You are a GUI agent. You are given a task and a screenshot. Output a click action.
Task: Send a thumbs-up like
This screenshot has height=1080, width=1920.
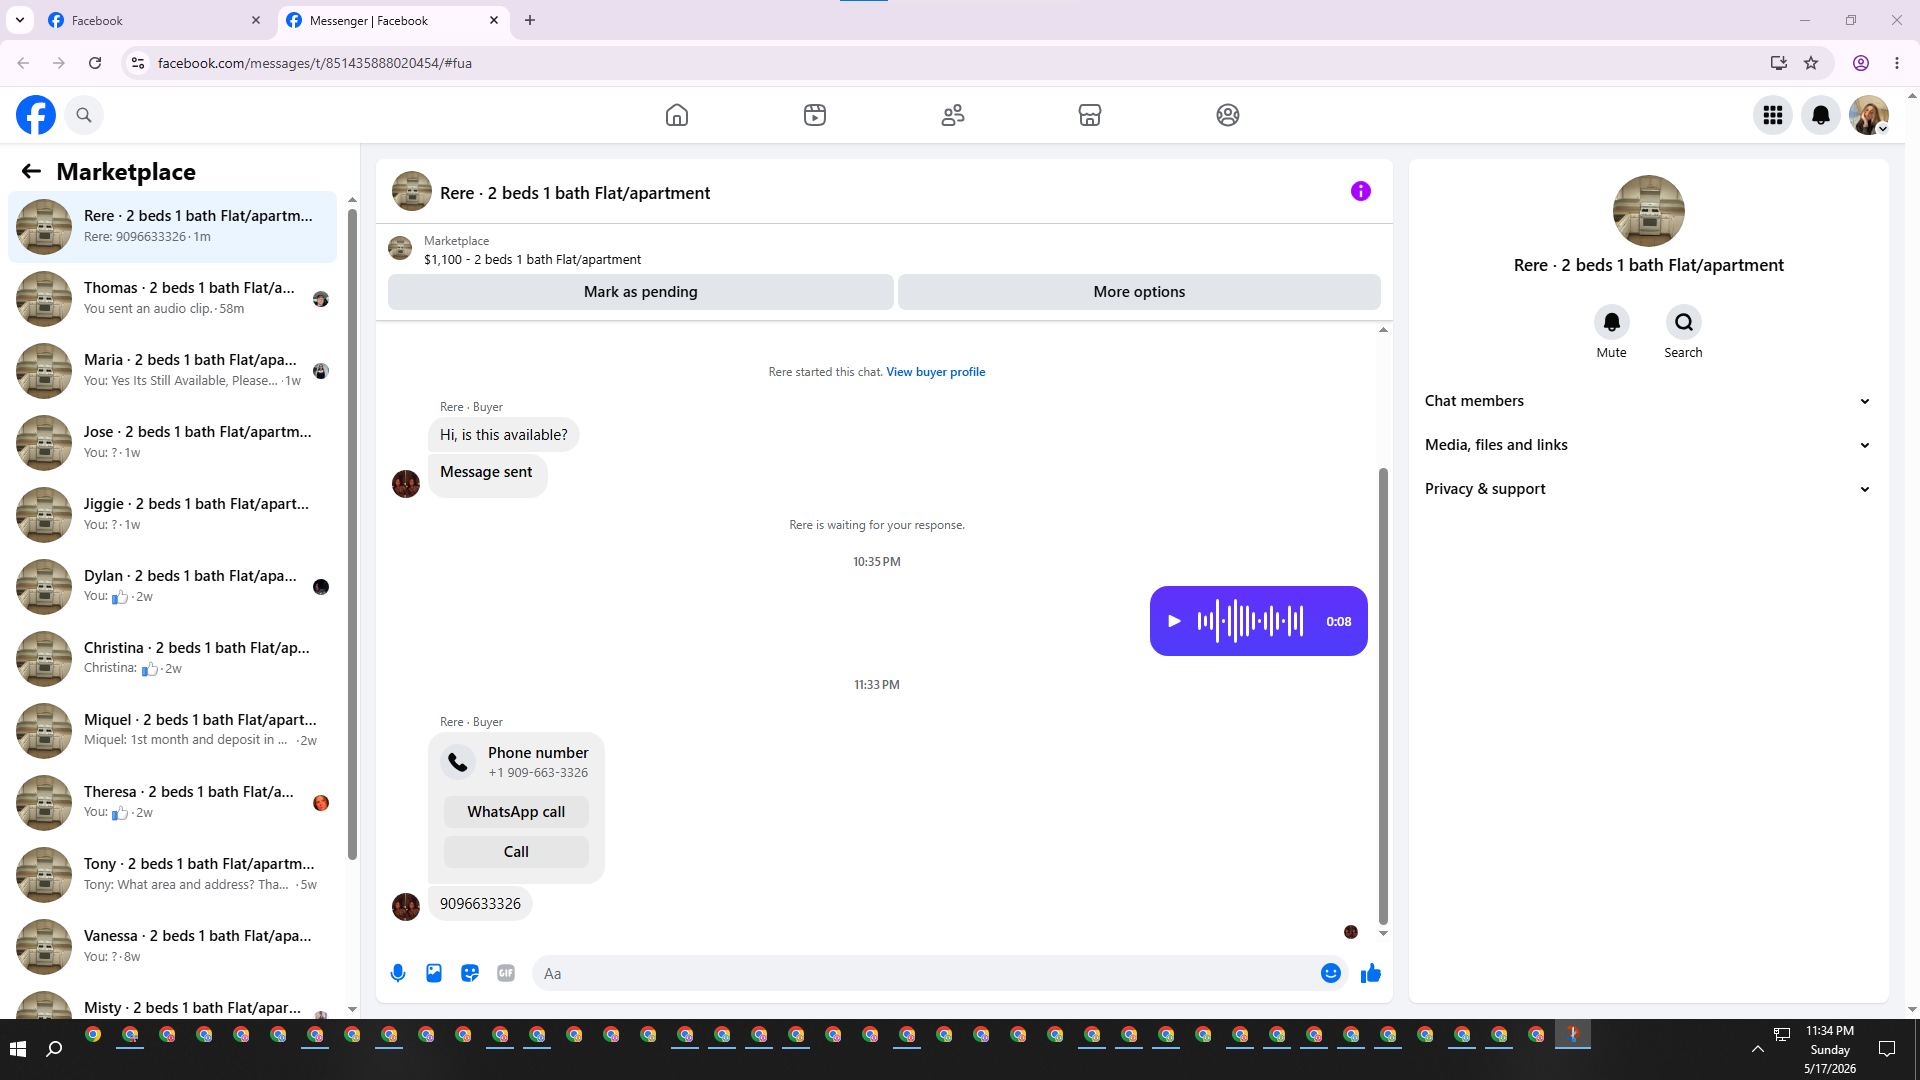[1371, 973]
